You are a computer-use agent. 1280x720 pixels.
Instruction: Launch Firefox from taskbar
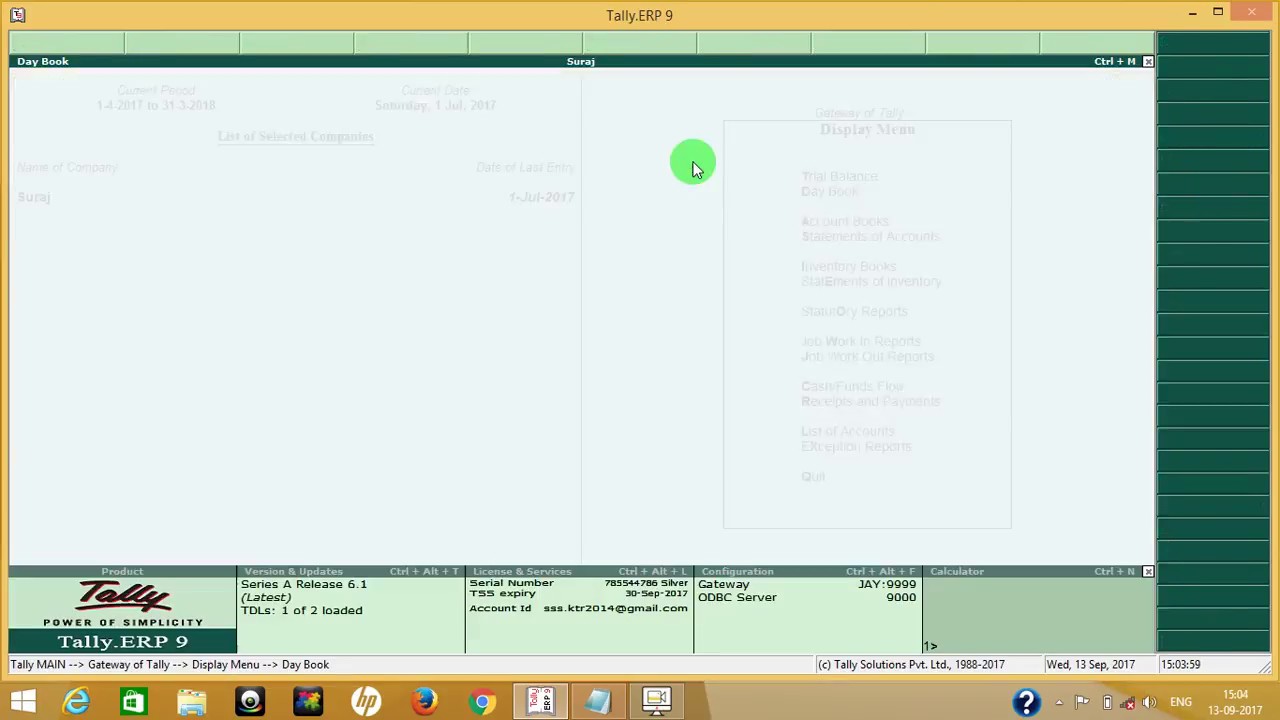[x=424, y=701]
